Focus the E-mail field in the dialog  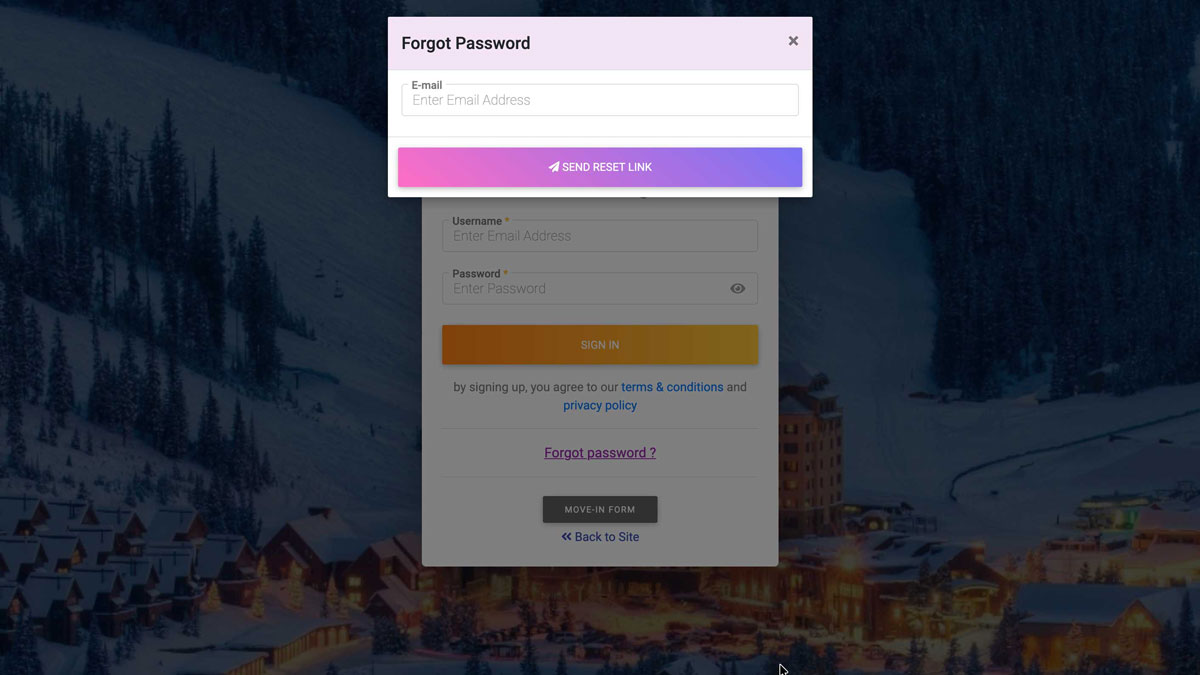coord(600,100)
